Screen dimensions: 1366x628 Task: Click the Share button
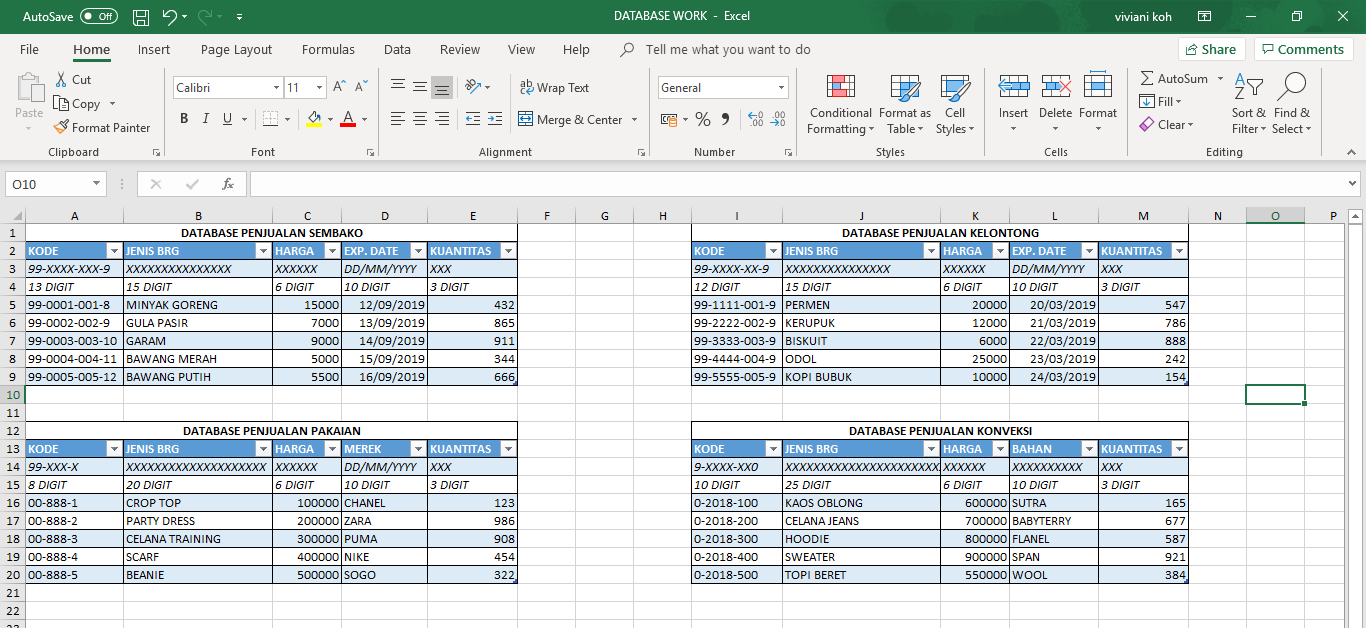point(1213,48)
